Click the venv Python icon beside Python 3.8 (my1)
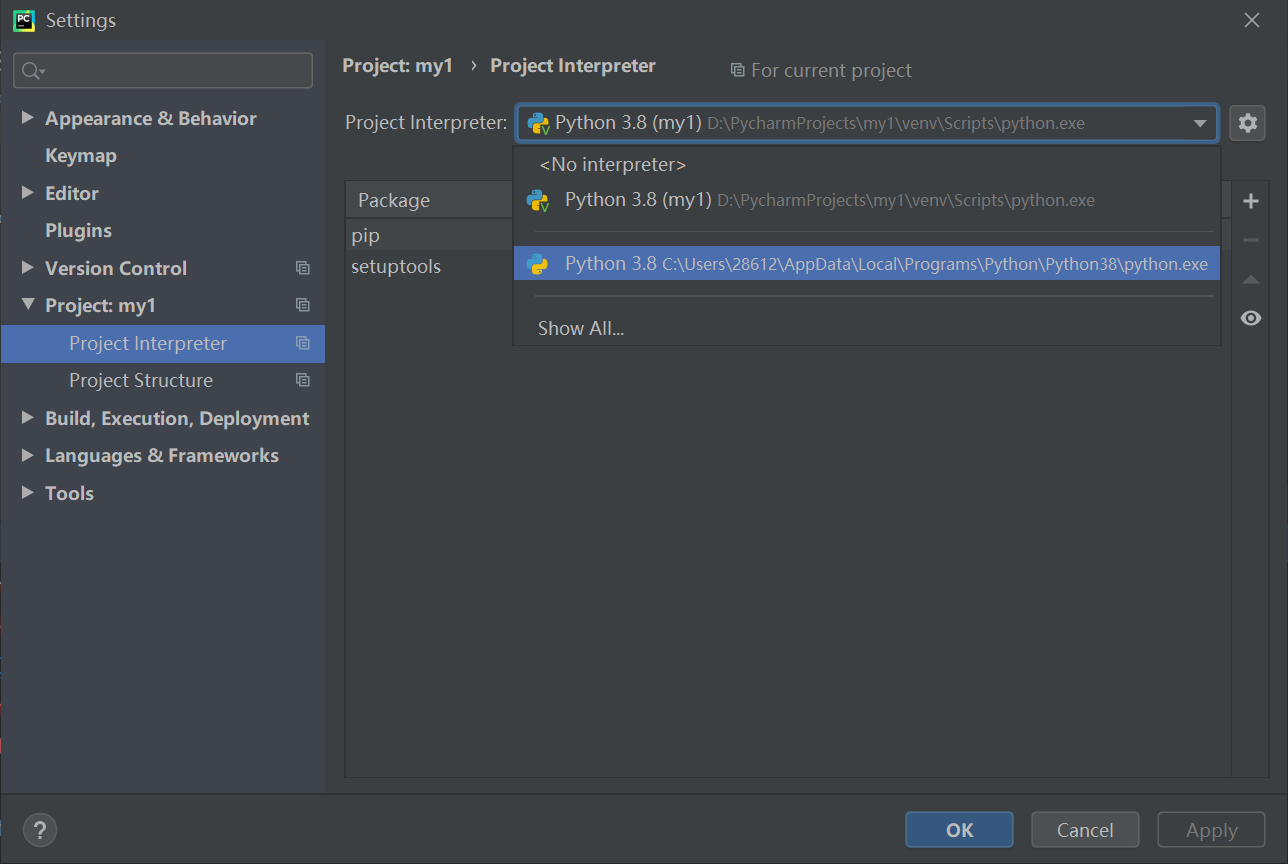 click(538, 199)
